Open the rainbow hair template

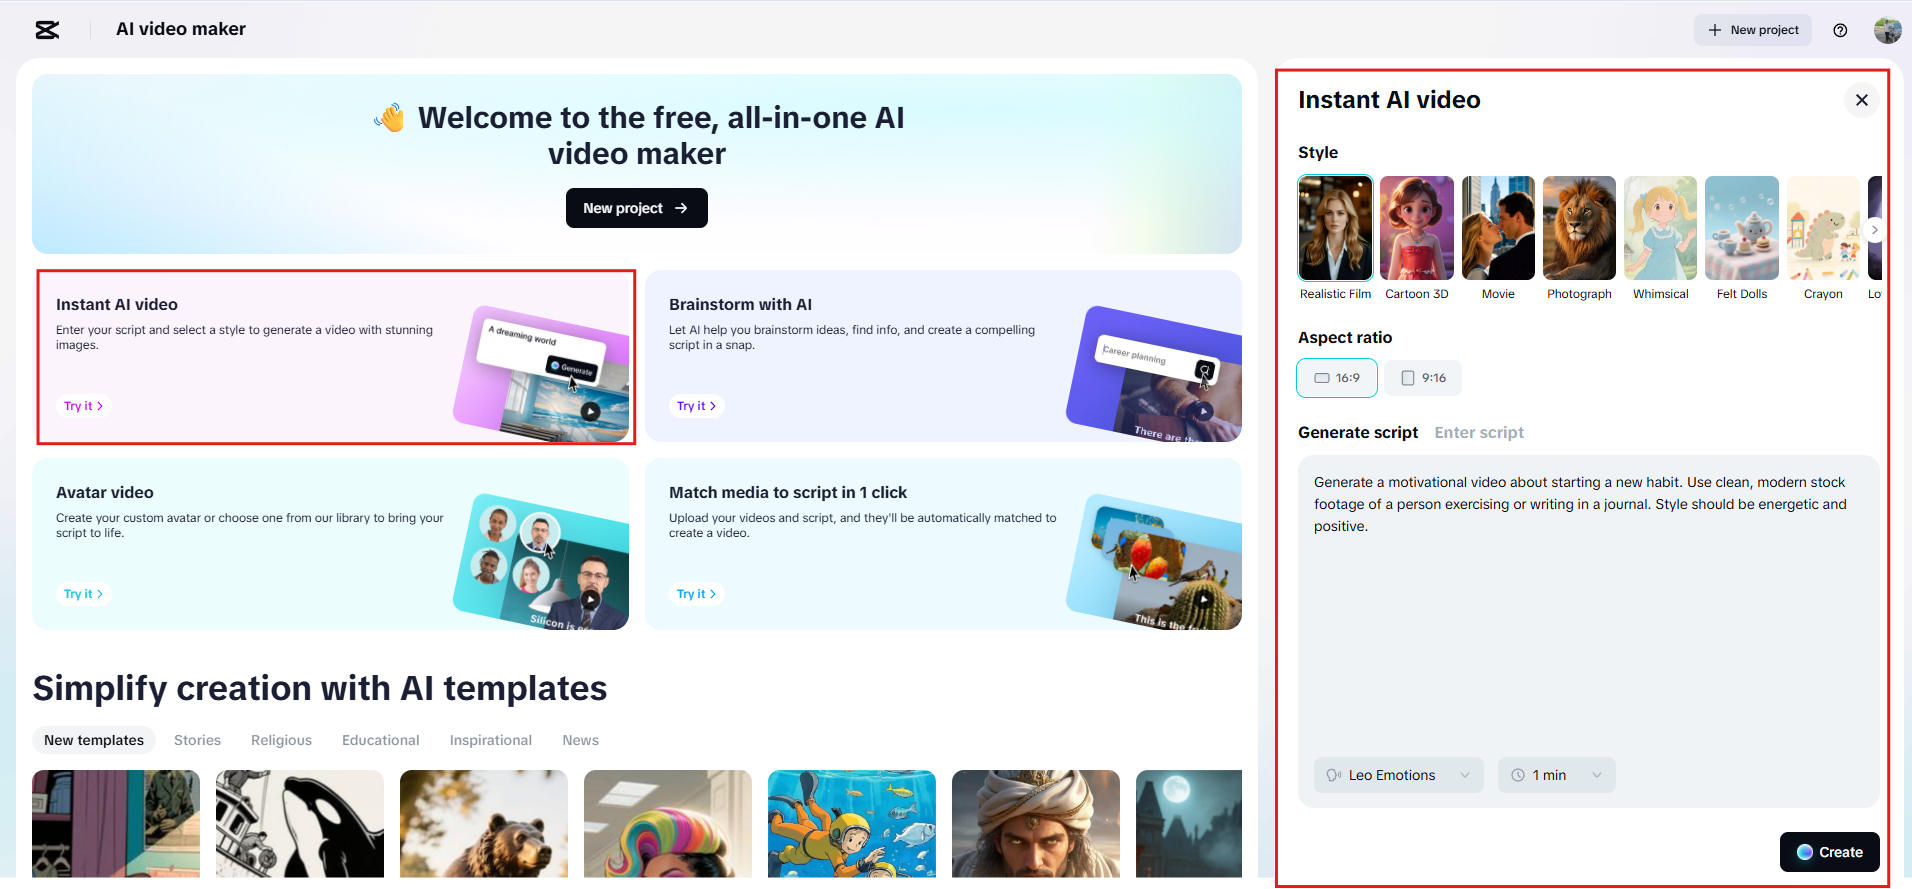[668, 824]
